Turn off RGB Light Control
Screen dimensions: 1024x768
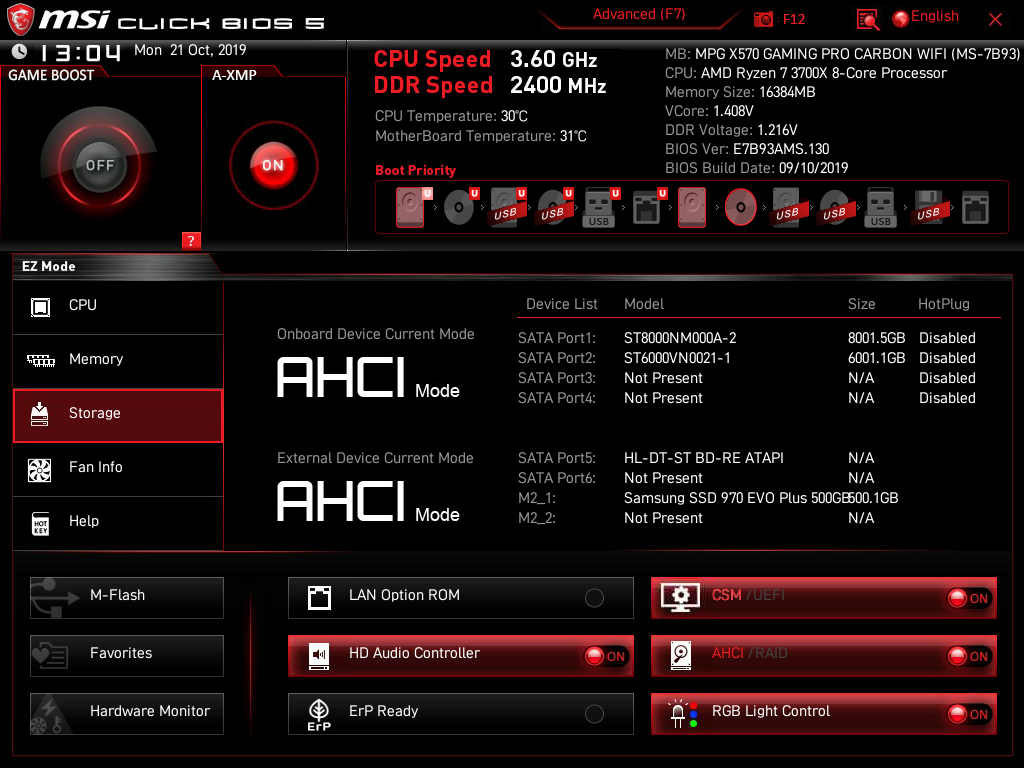point(968,713)
